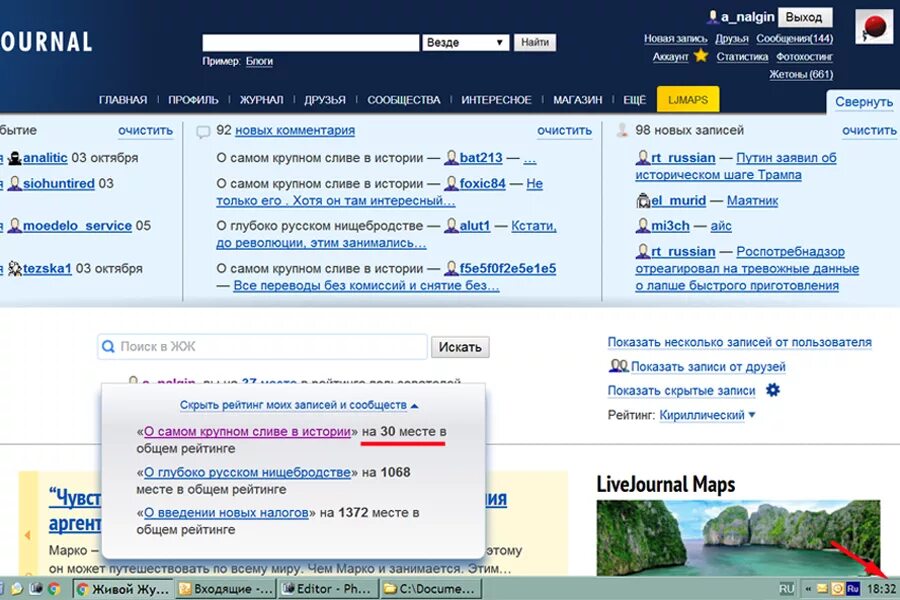Open the СООБЩЕСТВА menu item
This screenshot has width=900, height=600.
coord(404,100)
